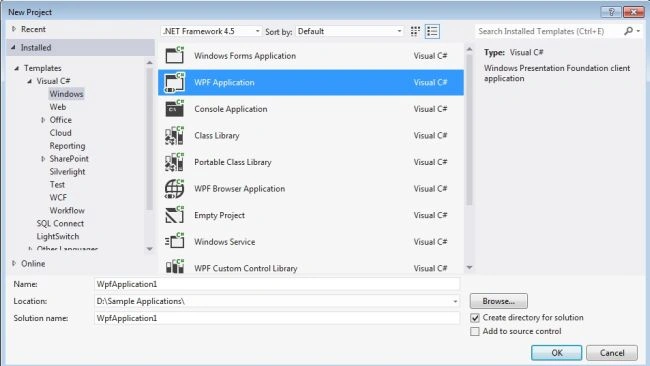Expand the Recent section

pyautogui.click(x=14, y=29)
